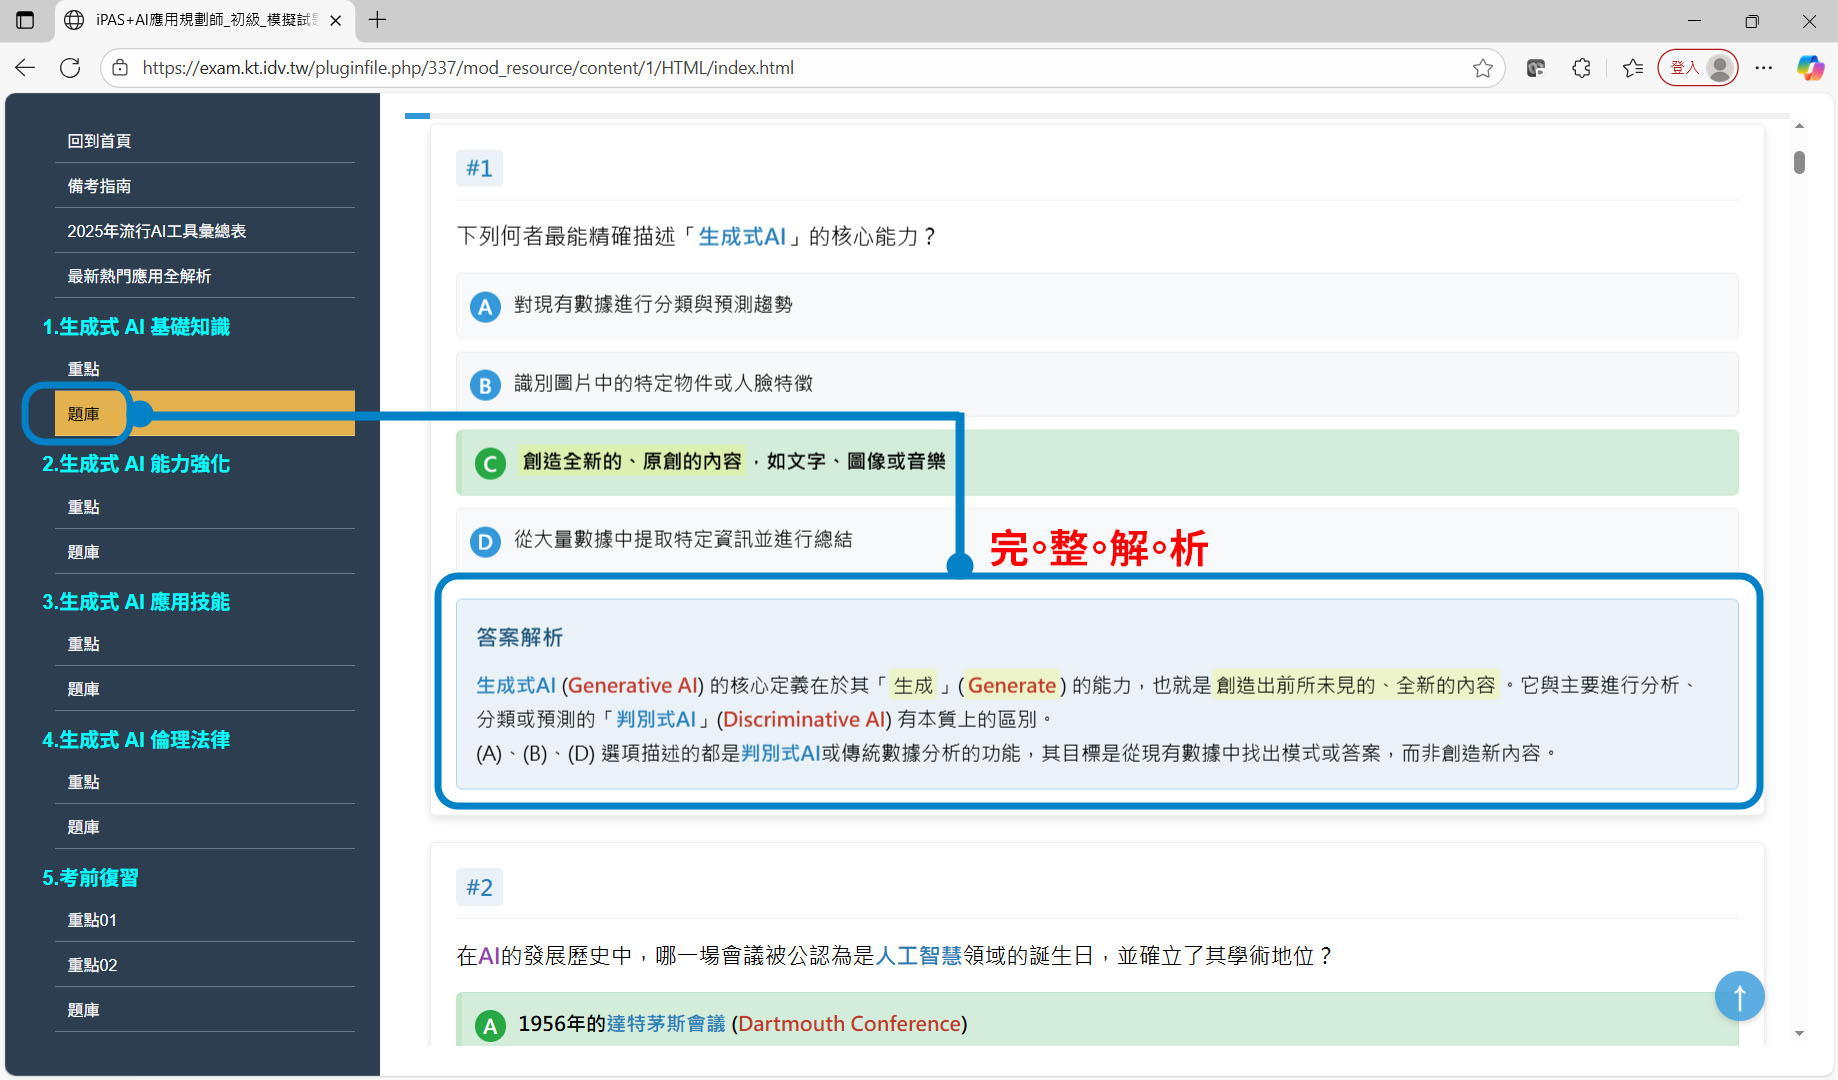This screenshot has width=1838, height=1080.
Task: Launch the Copilot sidebar icon
Action: (x=1810, y=68)
